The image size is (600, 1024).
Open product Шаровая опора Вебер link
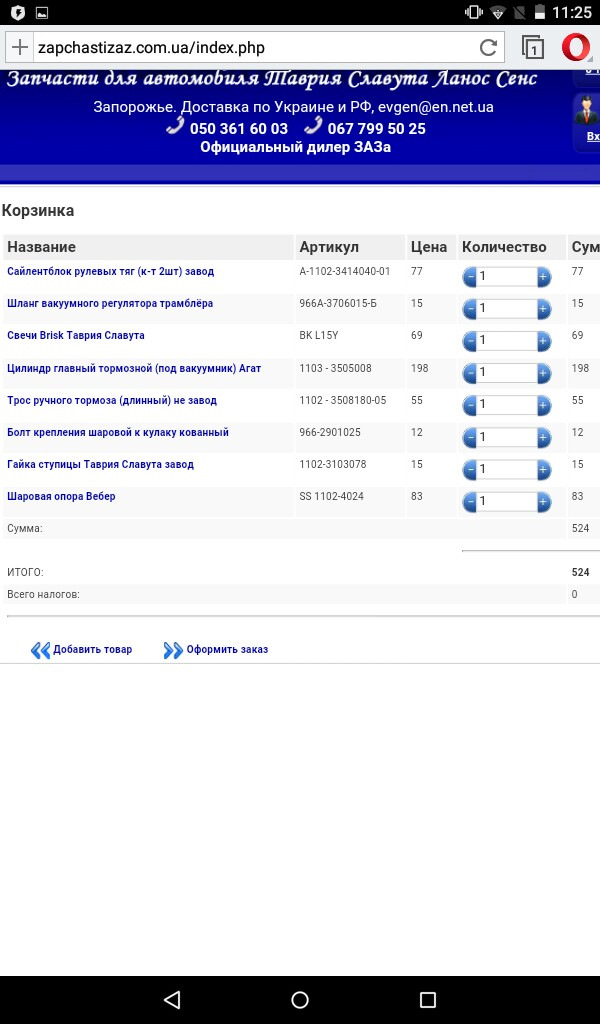pos(61,496)
